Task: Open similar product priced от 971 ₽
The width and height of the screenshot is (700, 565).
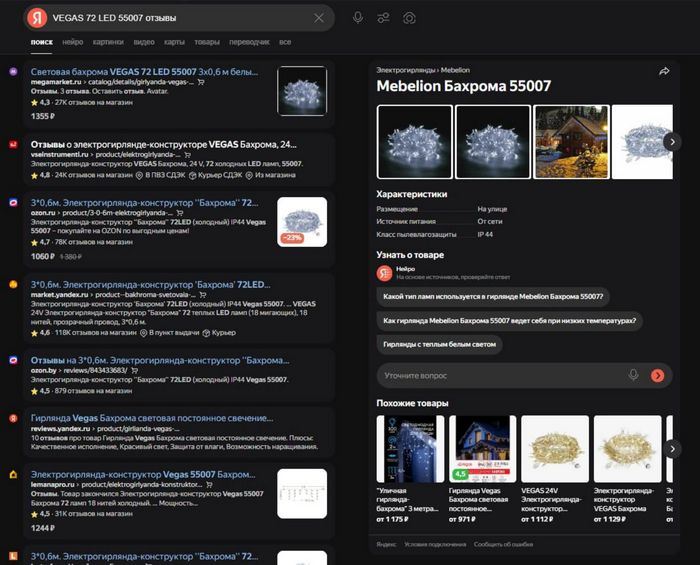Action: click(x=483, y=464)
